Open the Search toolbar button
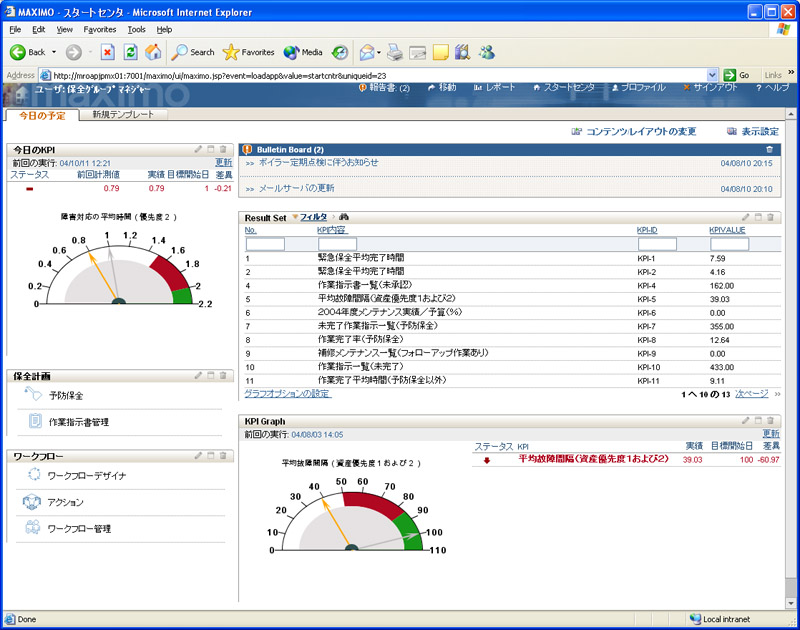This screenshot has width=800, height=630. (x=192, y=52)
